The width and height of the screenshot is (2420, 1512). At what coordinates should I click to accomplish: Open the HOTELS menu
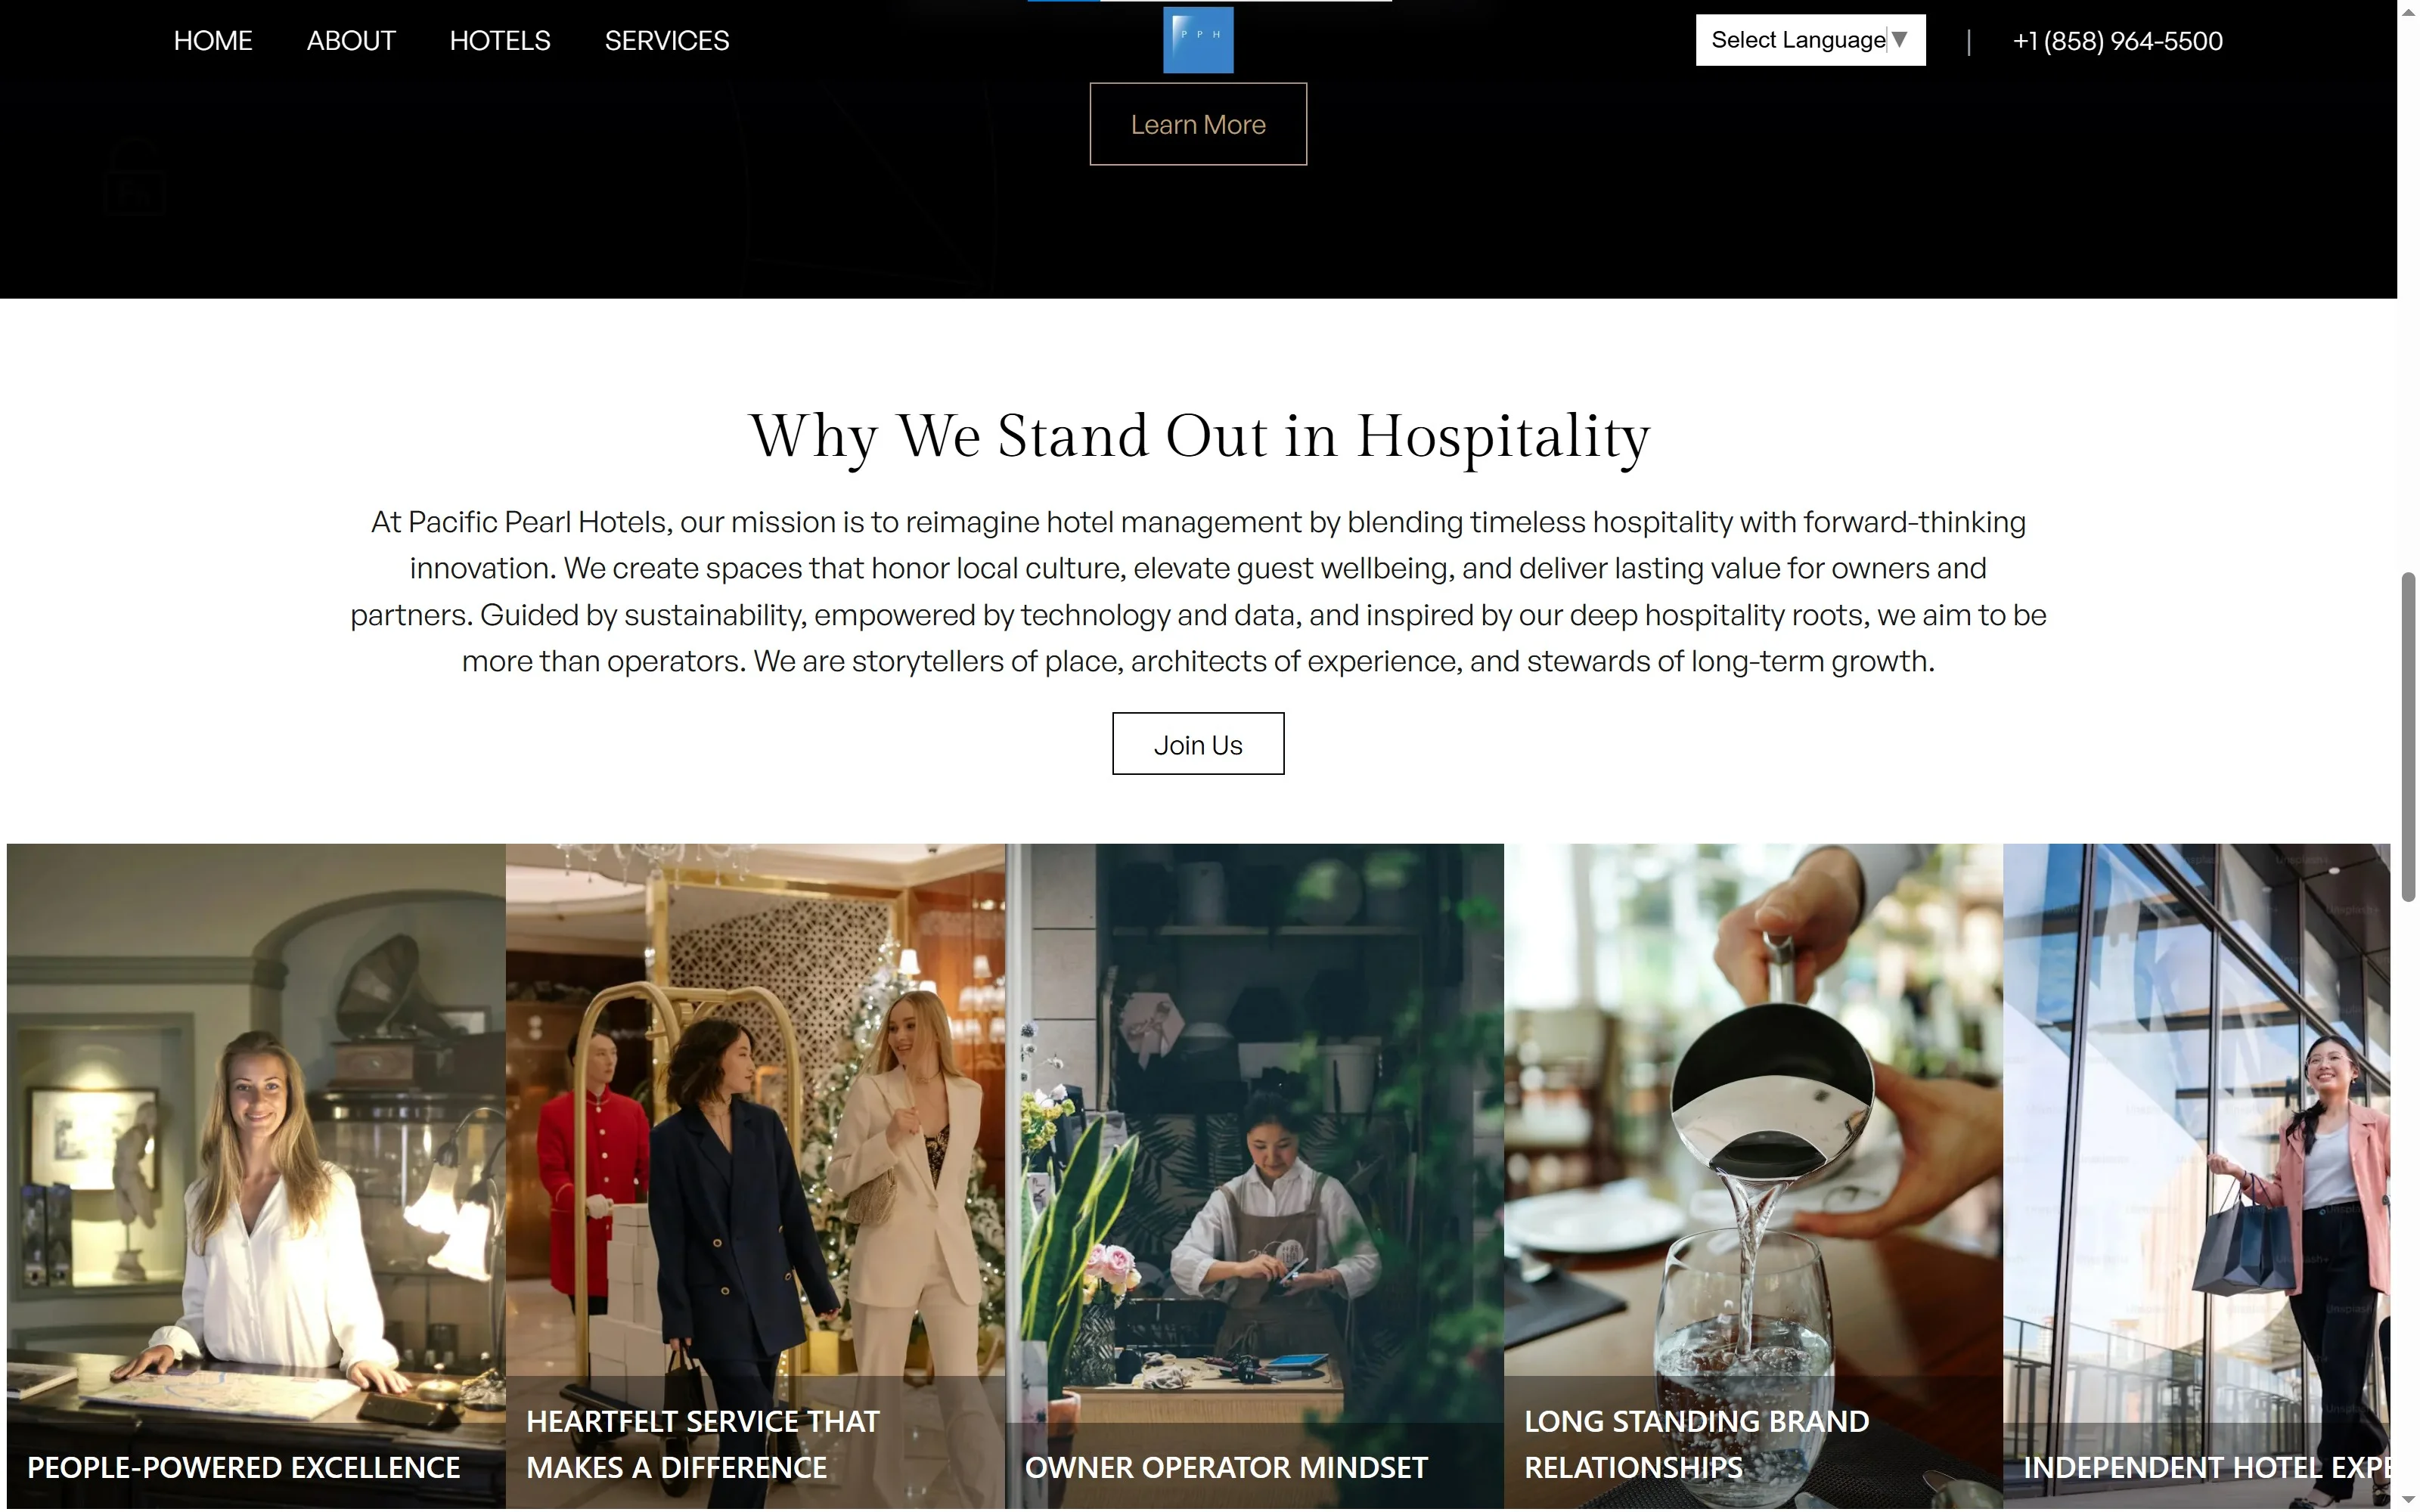(500, 41)
